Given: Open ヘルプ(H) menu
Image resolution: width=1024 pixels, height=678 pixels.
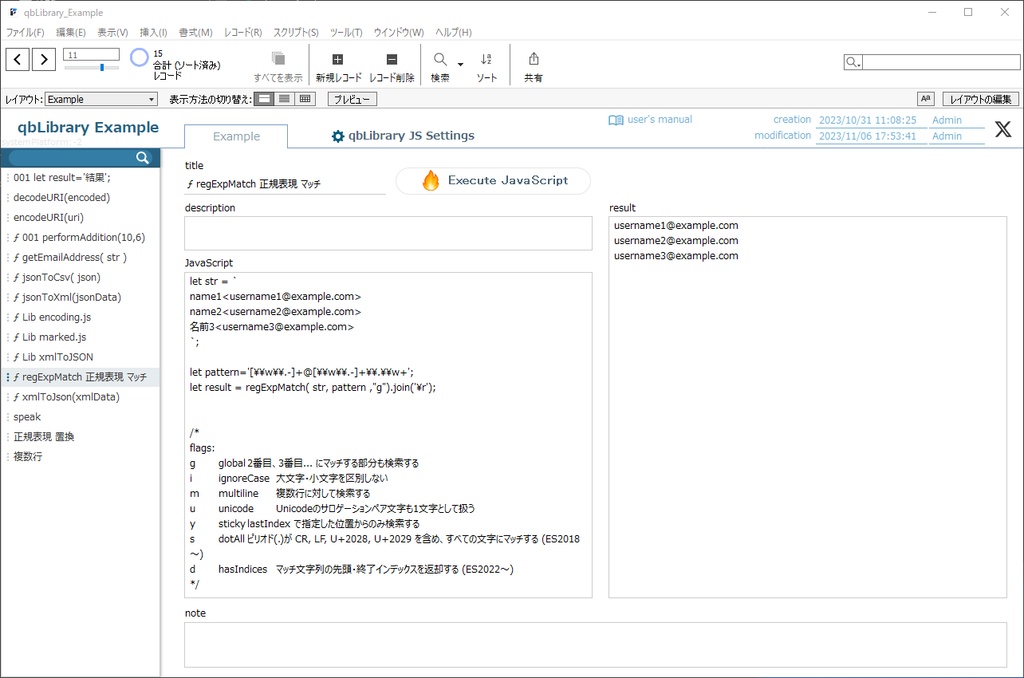Looking at the screenshot, I should (x=453, y=32).
